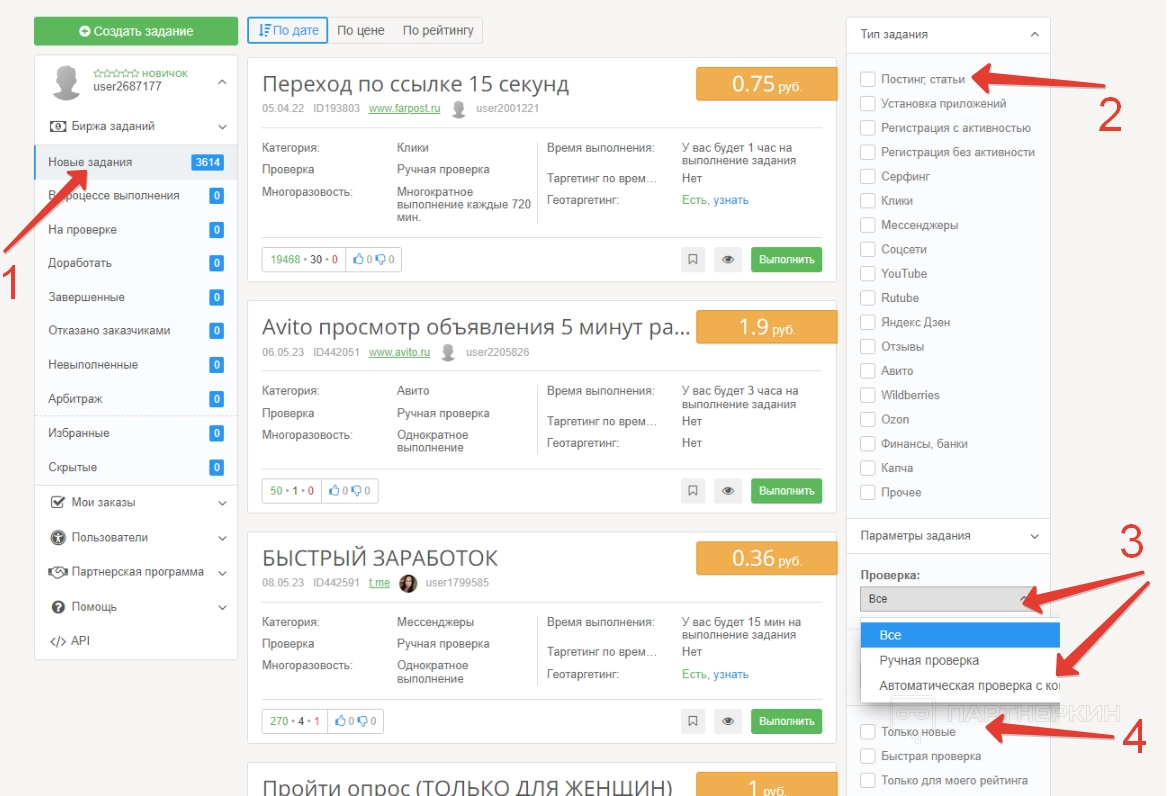The width and height of the screenshot is (1172, 796).
Task: Open the Проверка dropdown
Action: [948, 599]
